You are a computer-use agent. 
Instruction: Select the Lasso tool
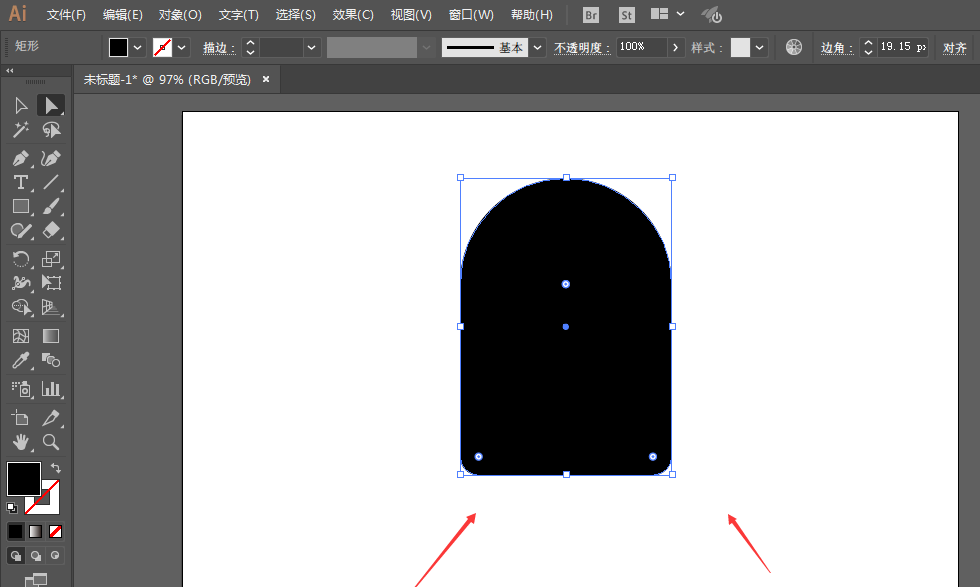pos(51,129)
